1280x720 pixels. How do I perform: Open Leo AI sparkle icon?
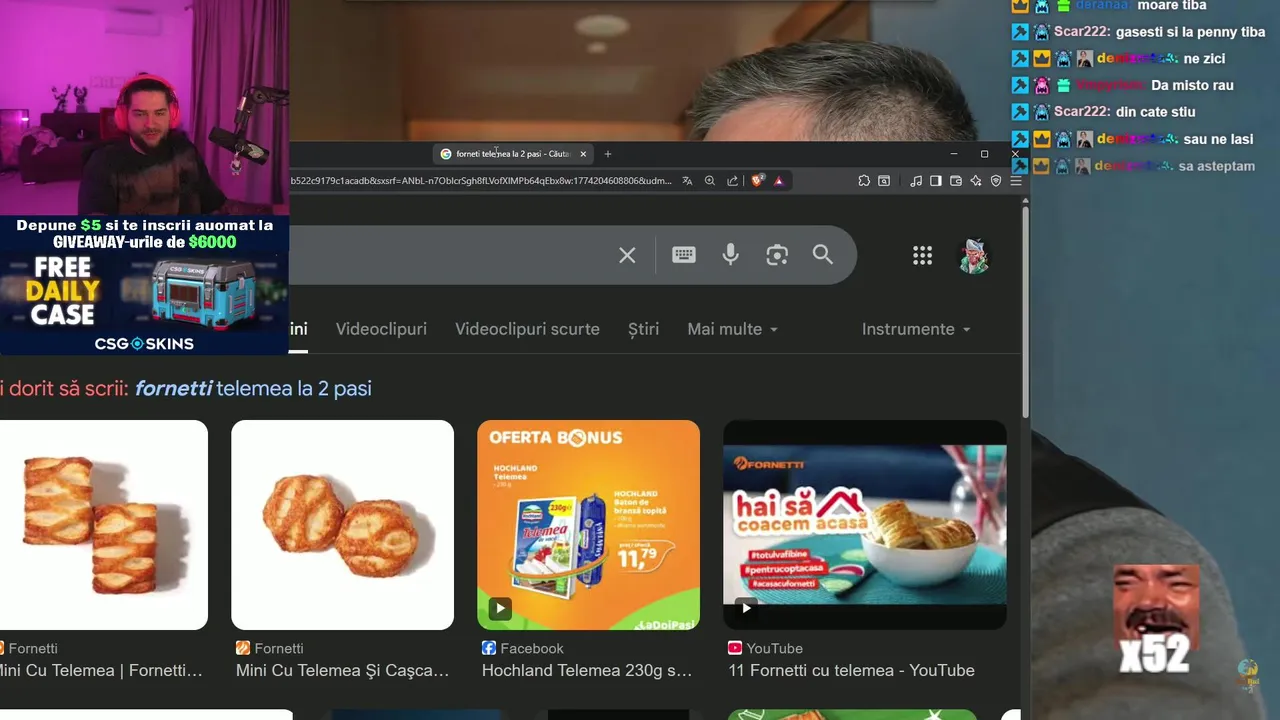pyautogui.click(x=976, y=181)
